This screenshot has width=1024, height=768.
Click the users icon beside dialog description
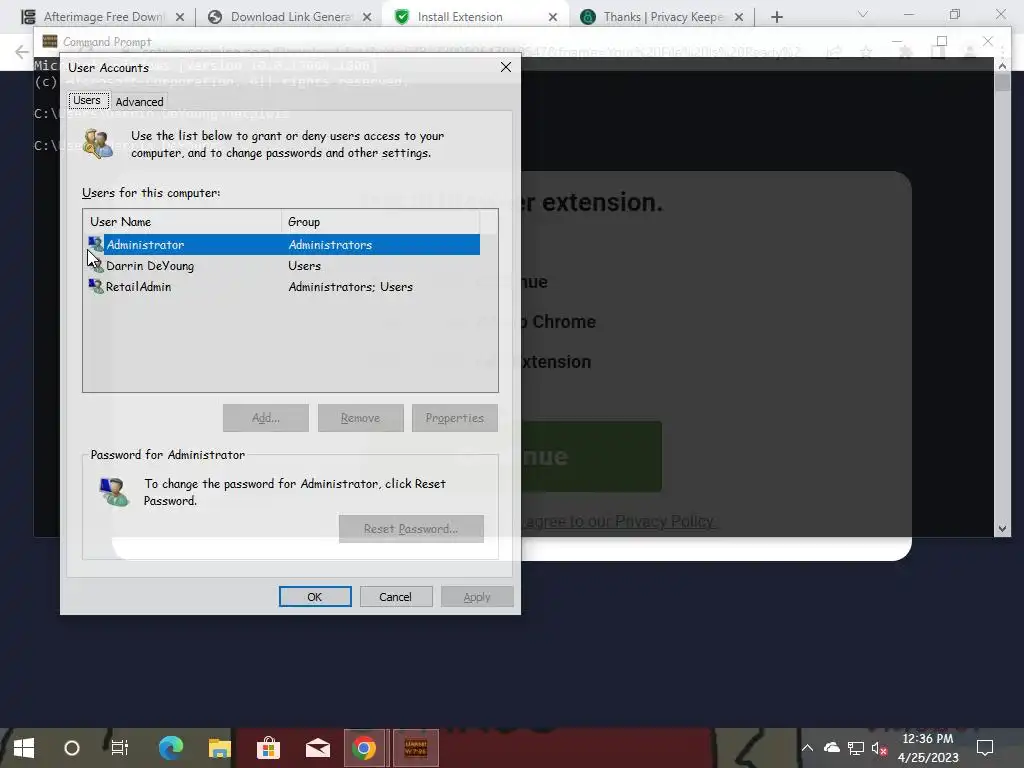click(98, 144)
